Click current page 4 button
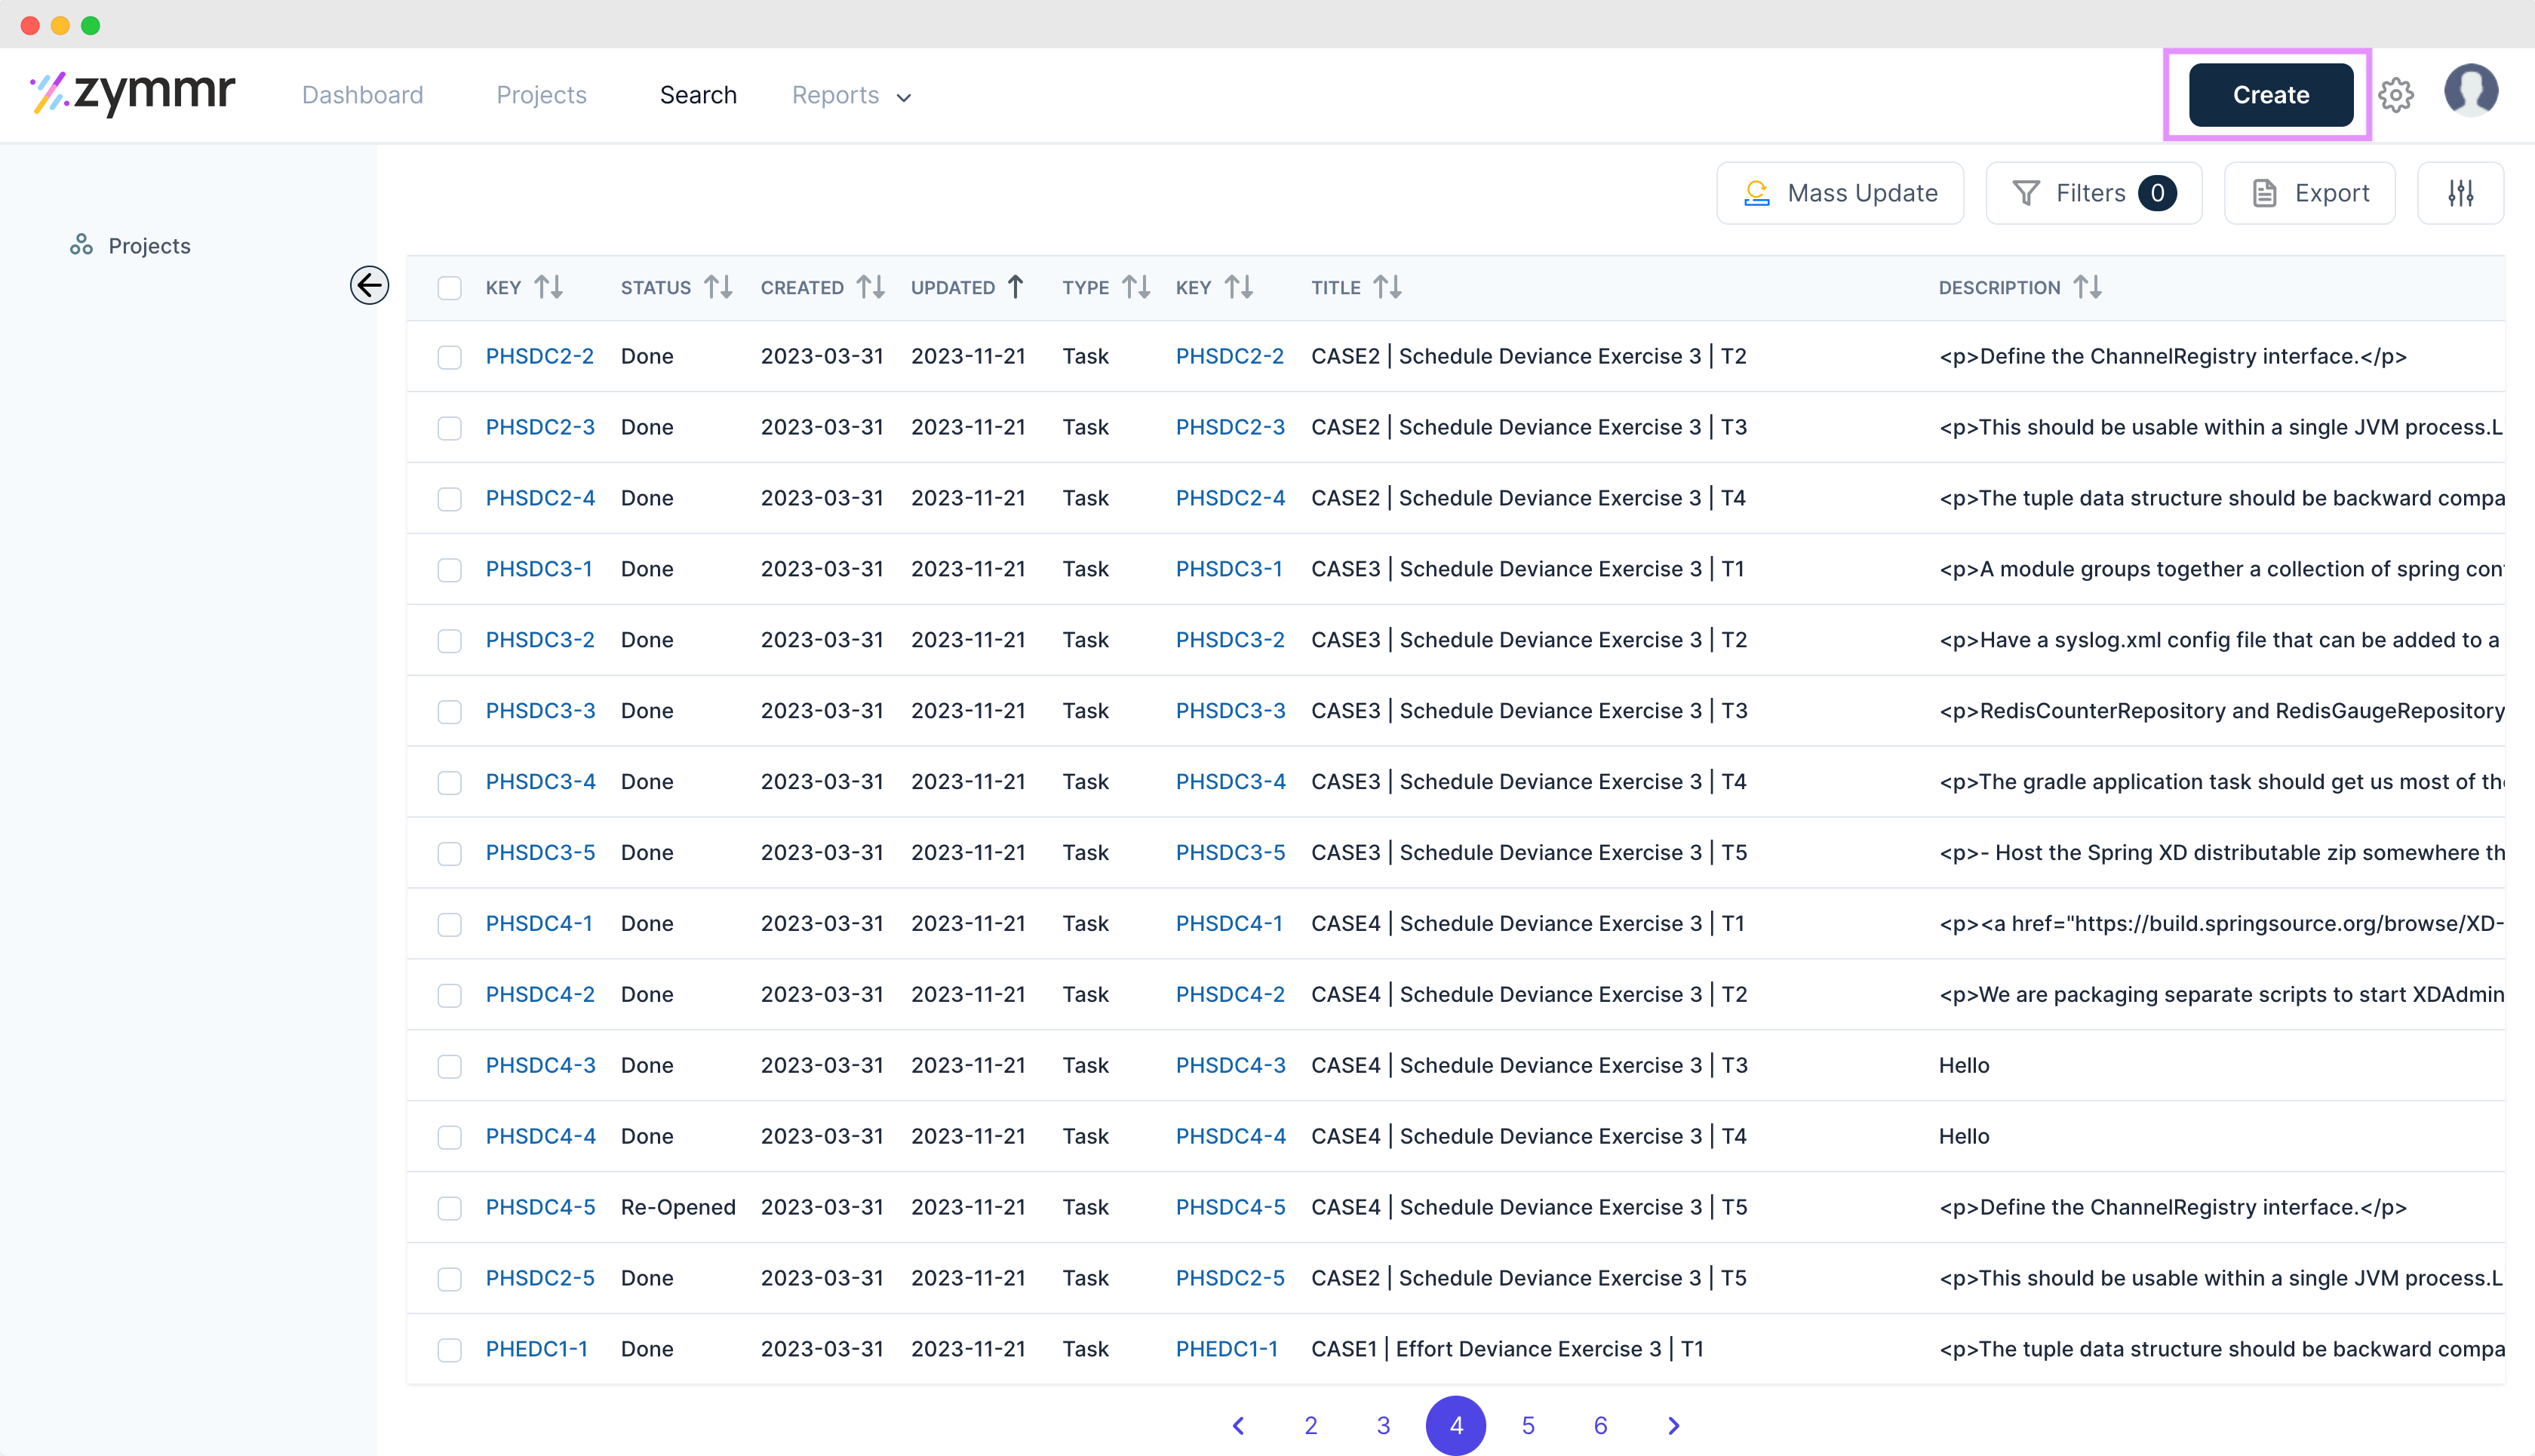 1456,1425
